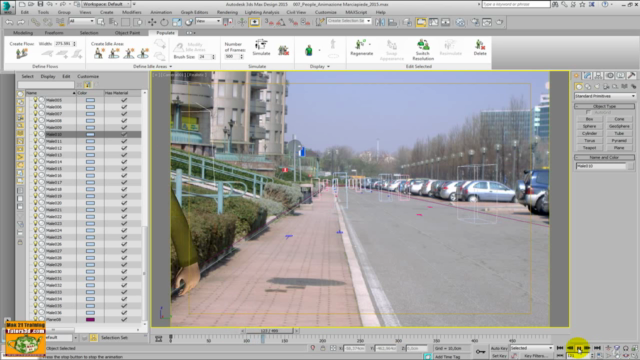The width and height of the screenshot is (640, 360).
Task: Open the Utilities hammer tab in command panel
Action: (631, 76)
